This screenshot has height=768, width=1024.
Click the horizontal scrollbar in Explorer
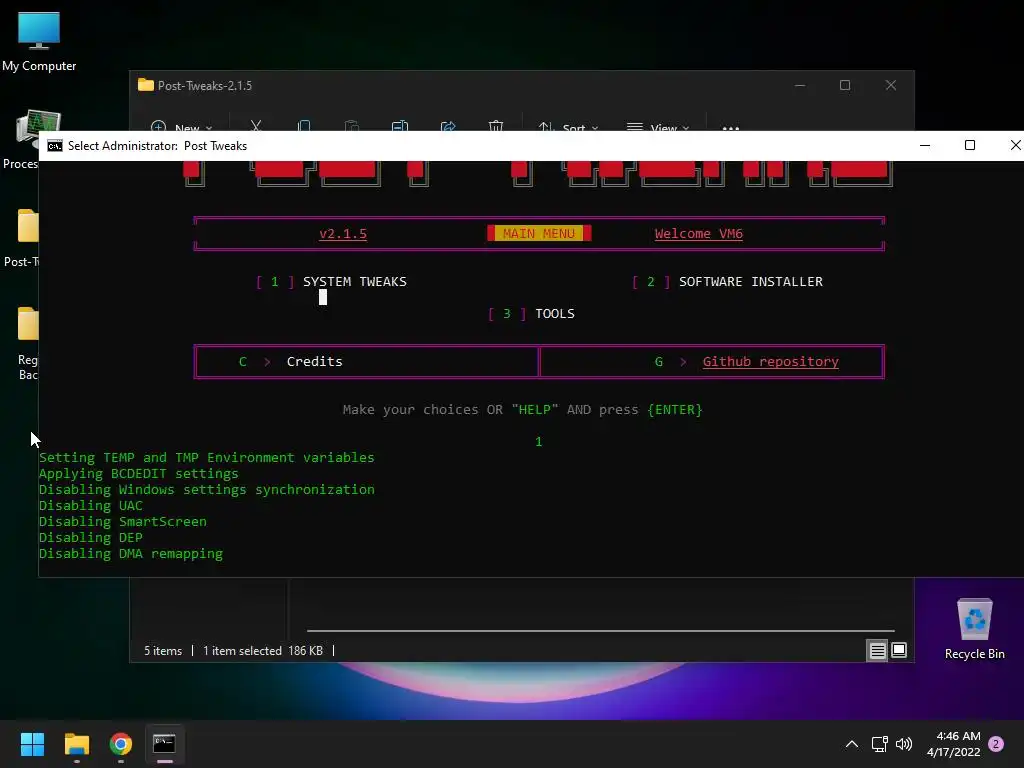pos(600,631)
